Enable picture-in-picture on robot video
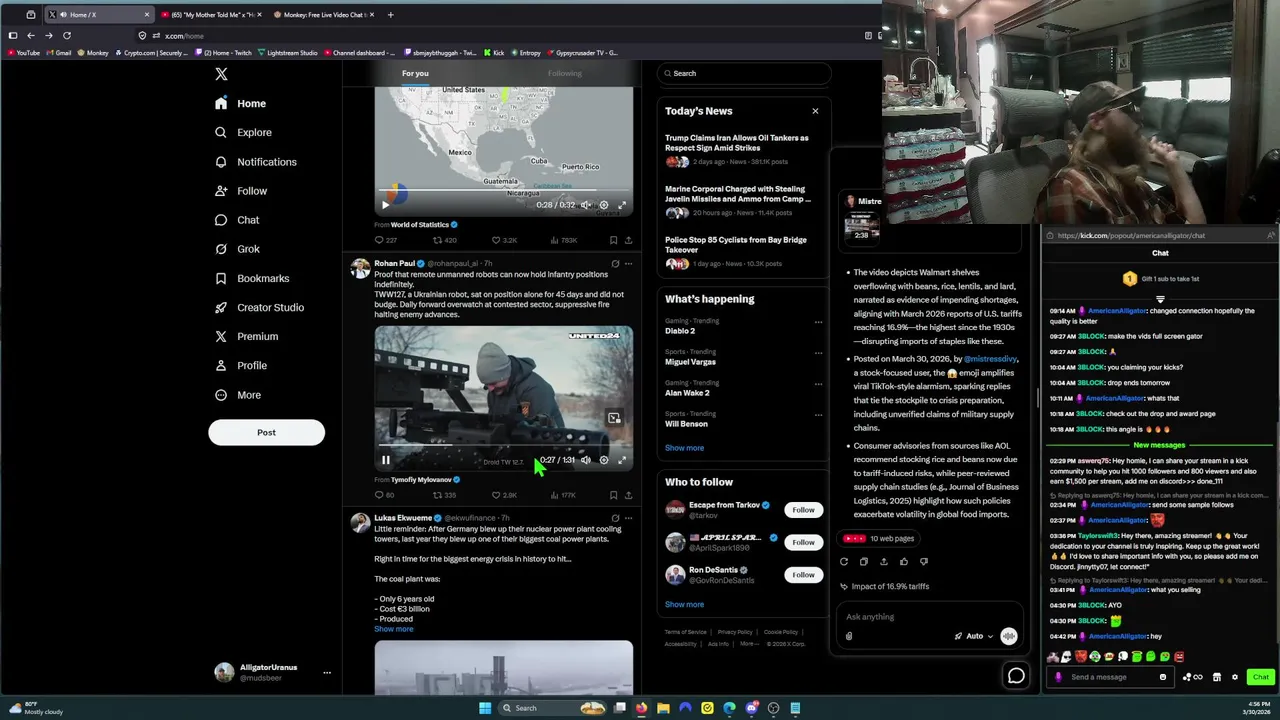This screenshot has height=720, width=1280. pos(614,418)
